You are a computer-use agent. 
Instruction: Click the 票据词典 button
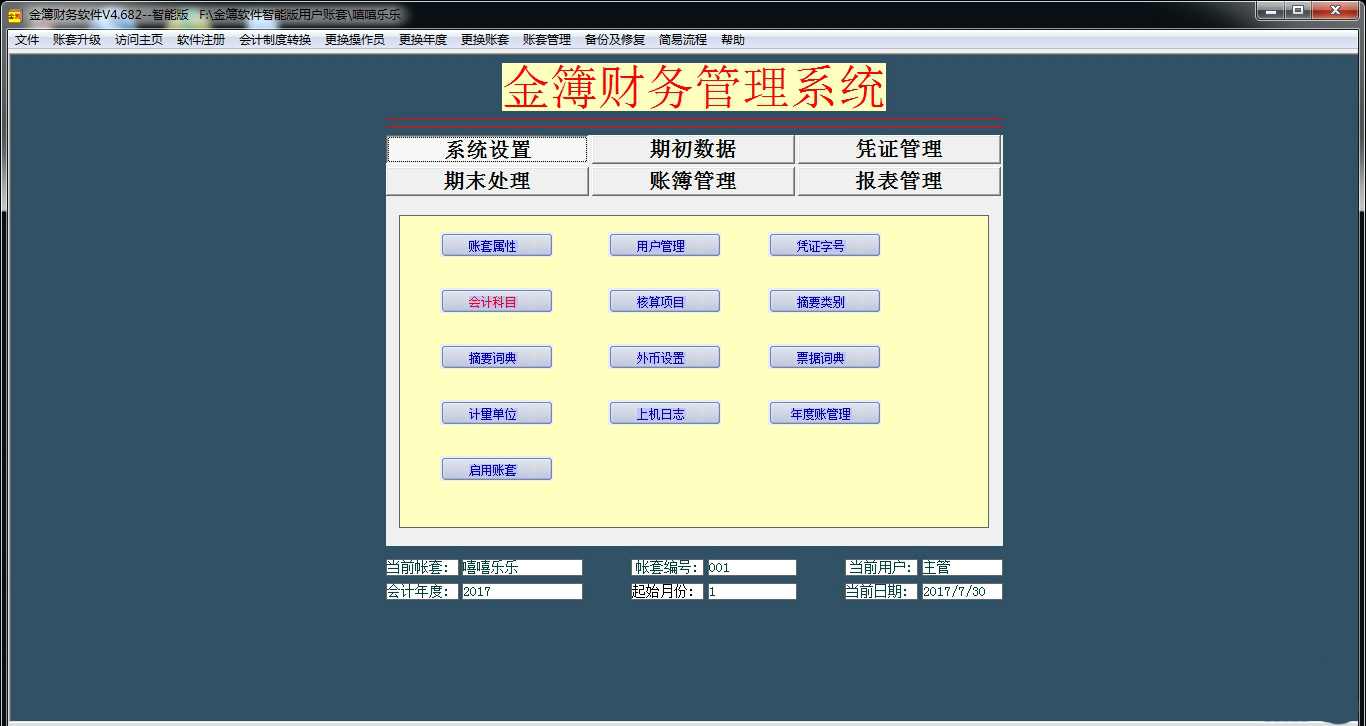click(825, 357)
